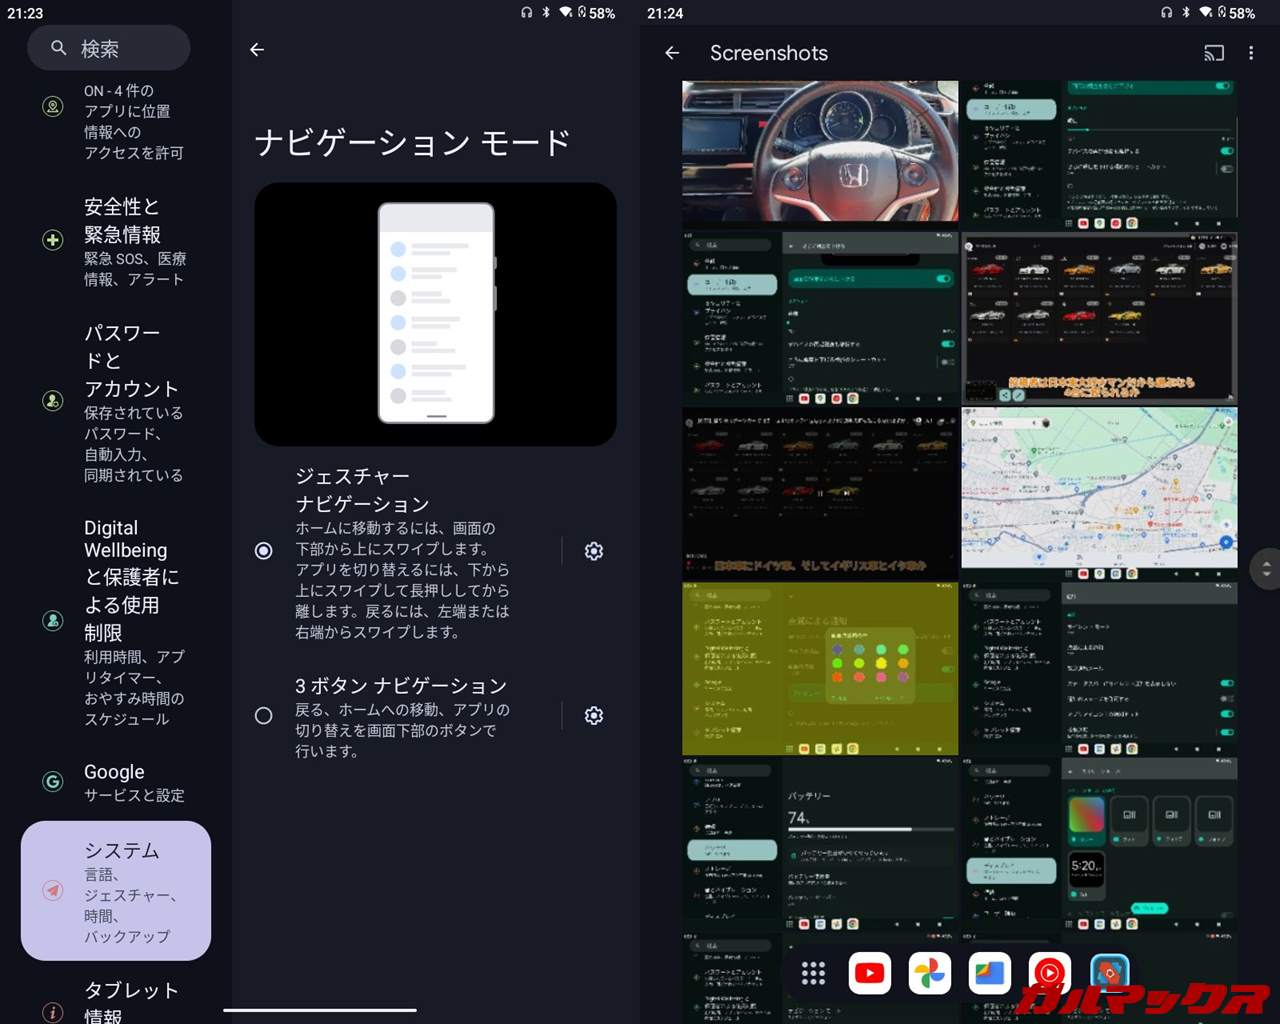This screenshot has width=1280, height=1024.
Task: Tap the Cast icon in Screenshots
Action: 1213,53
